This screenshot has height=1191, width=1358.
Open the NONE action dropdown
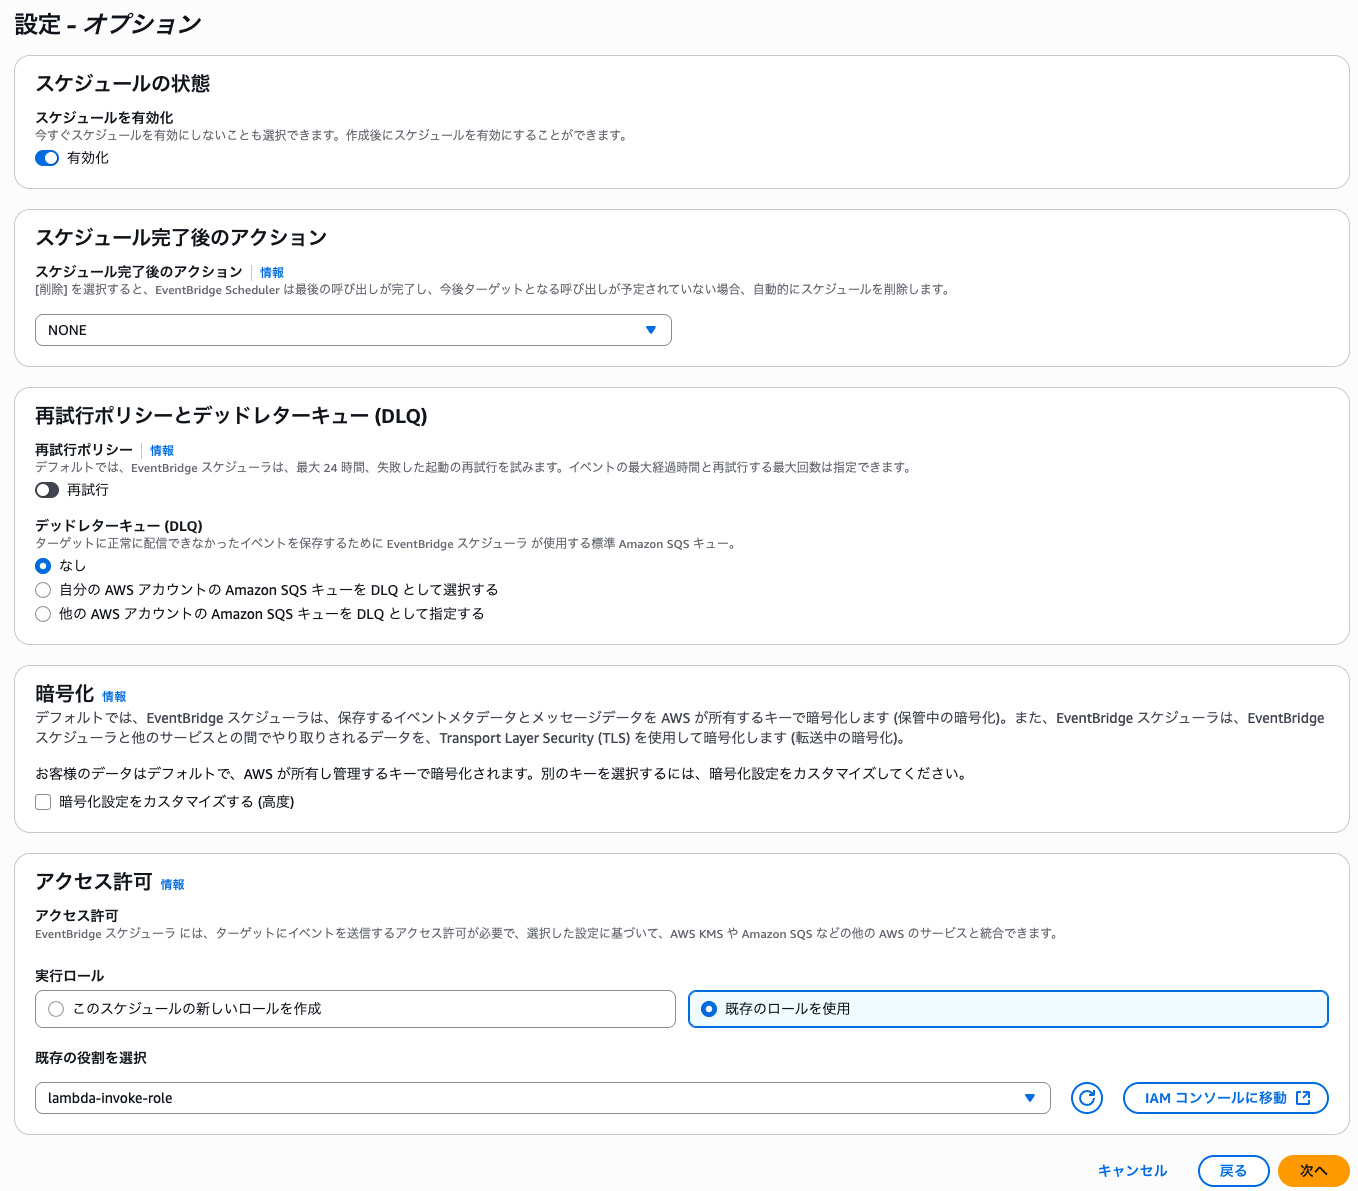pyautogui.click(x=353, y=330)
